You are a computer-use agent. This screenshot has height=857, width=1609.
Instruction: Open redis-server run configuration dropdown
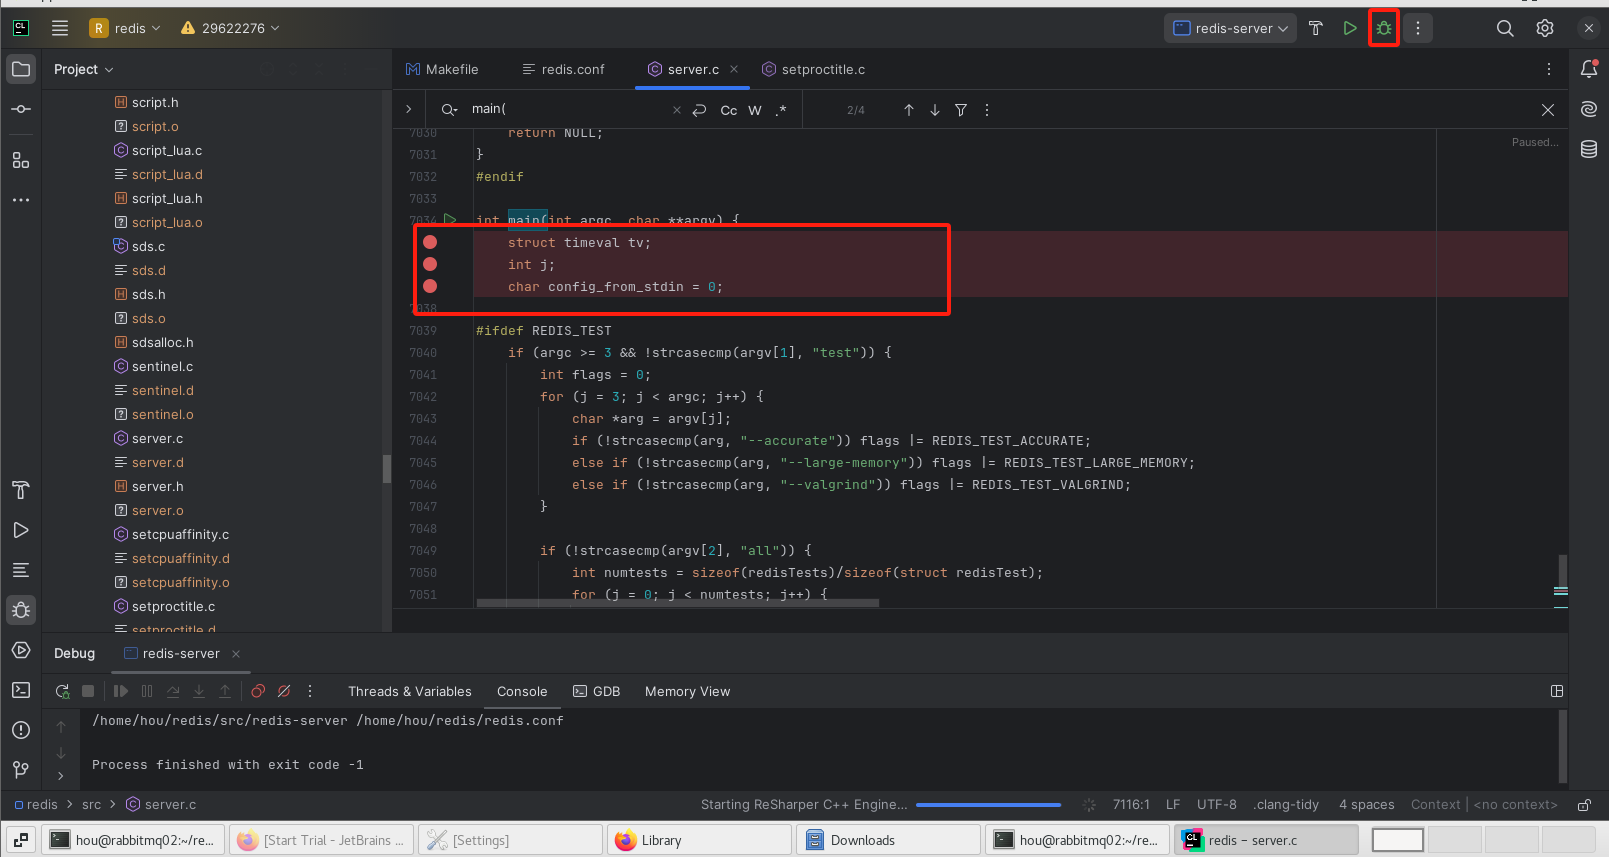pos(1230,28)
